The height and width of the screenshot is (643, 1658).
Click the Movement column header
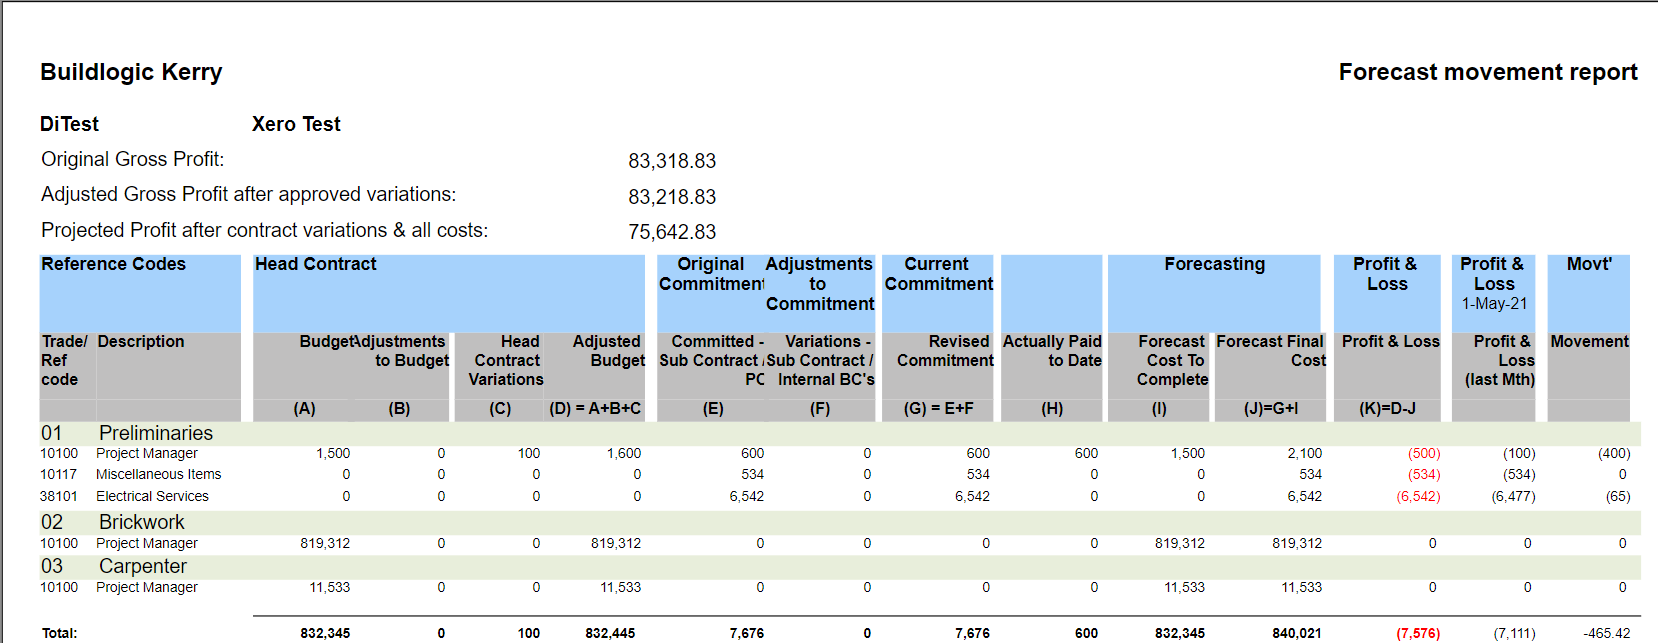pos(1590,342)
